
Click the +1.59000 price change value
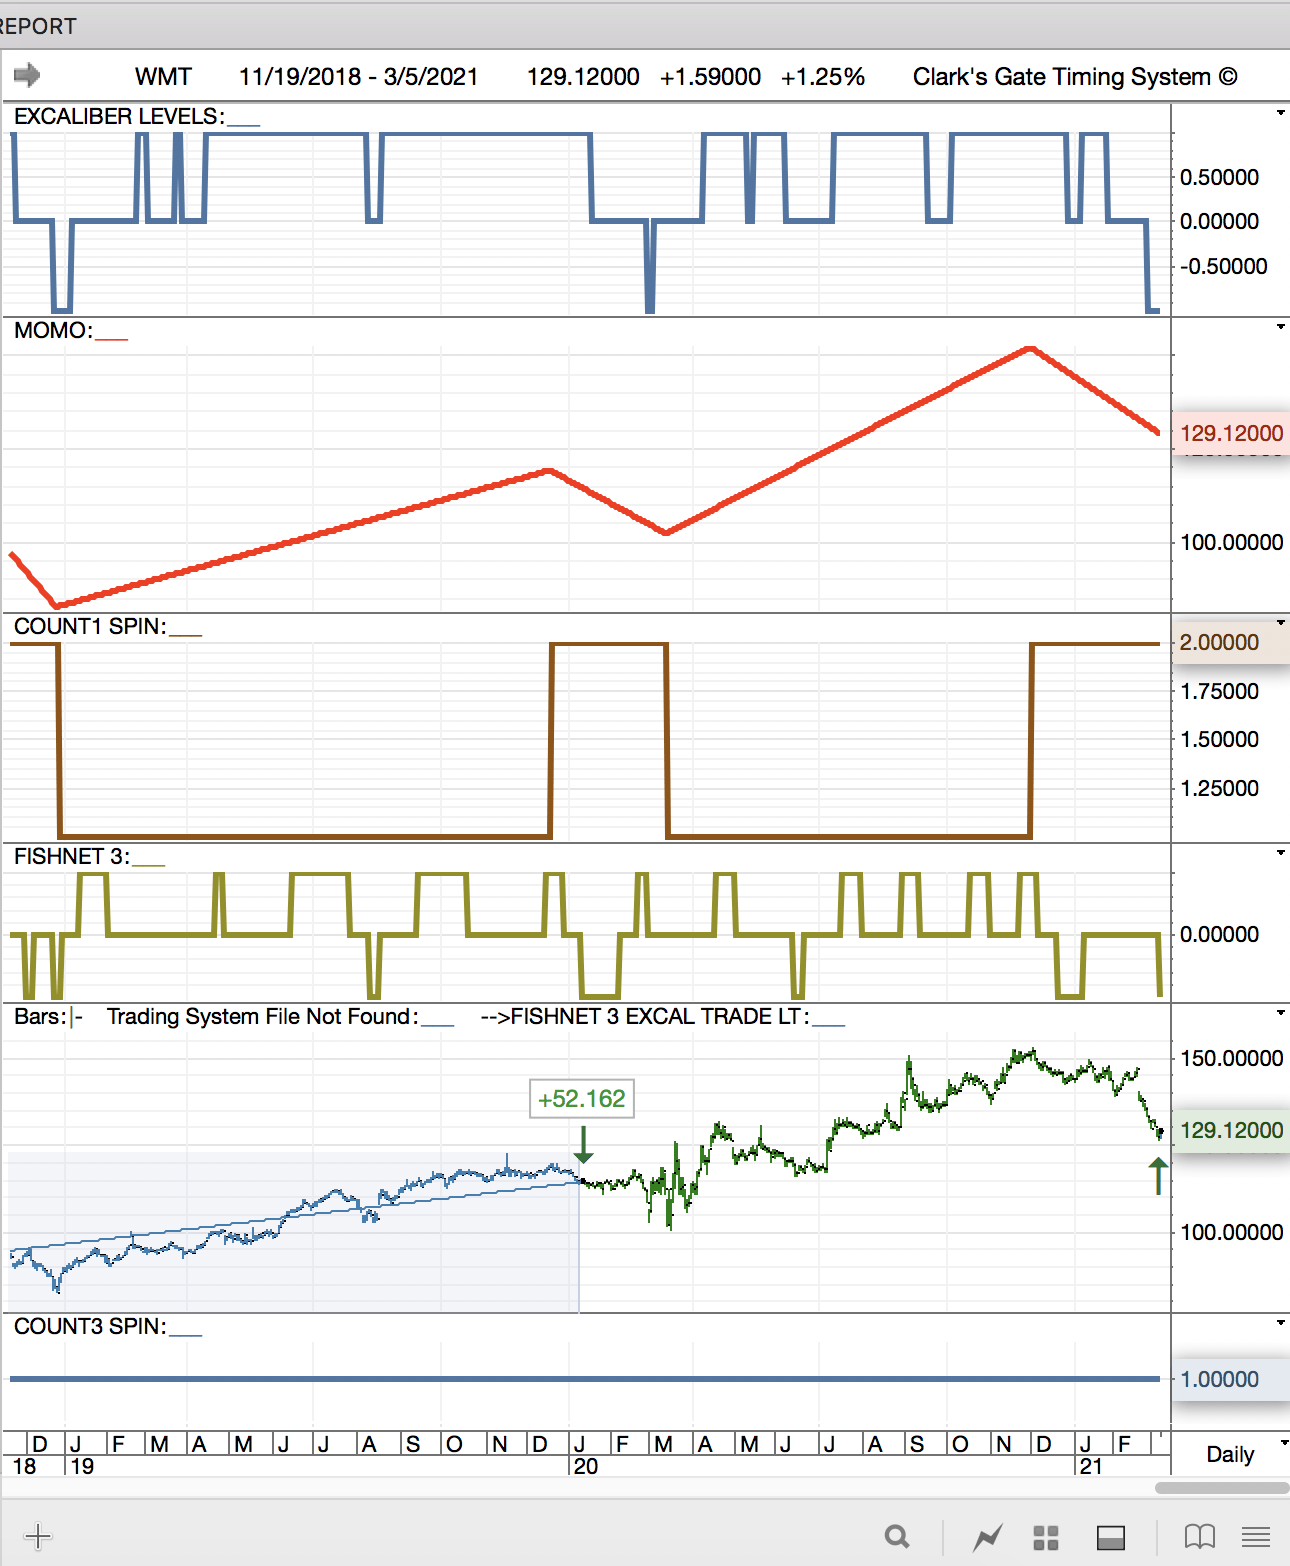[710, 77]
